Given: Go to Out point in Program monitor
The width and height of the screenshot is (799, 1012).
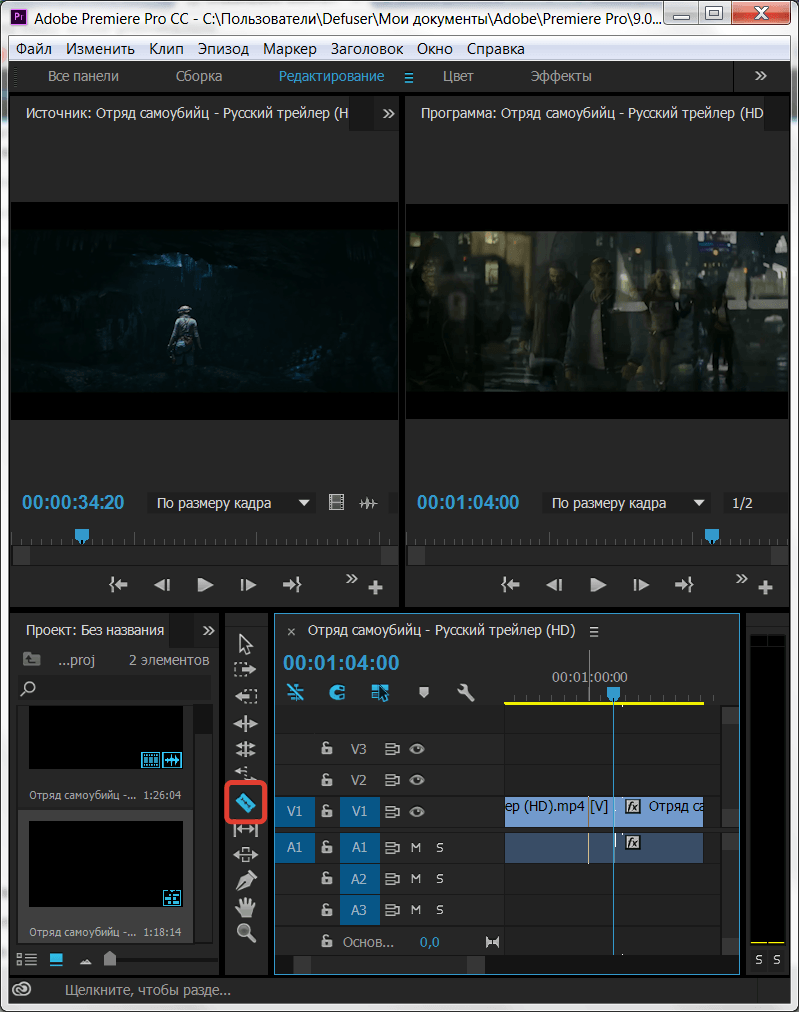Looking at the screenshot, I should coord(684,585).
